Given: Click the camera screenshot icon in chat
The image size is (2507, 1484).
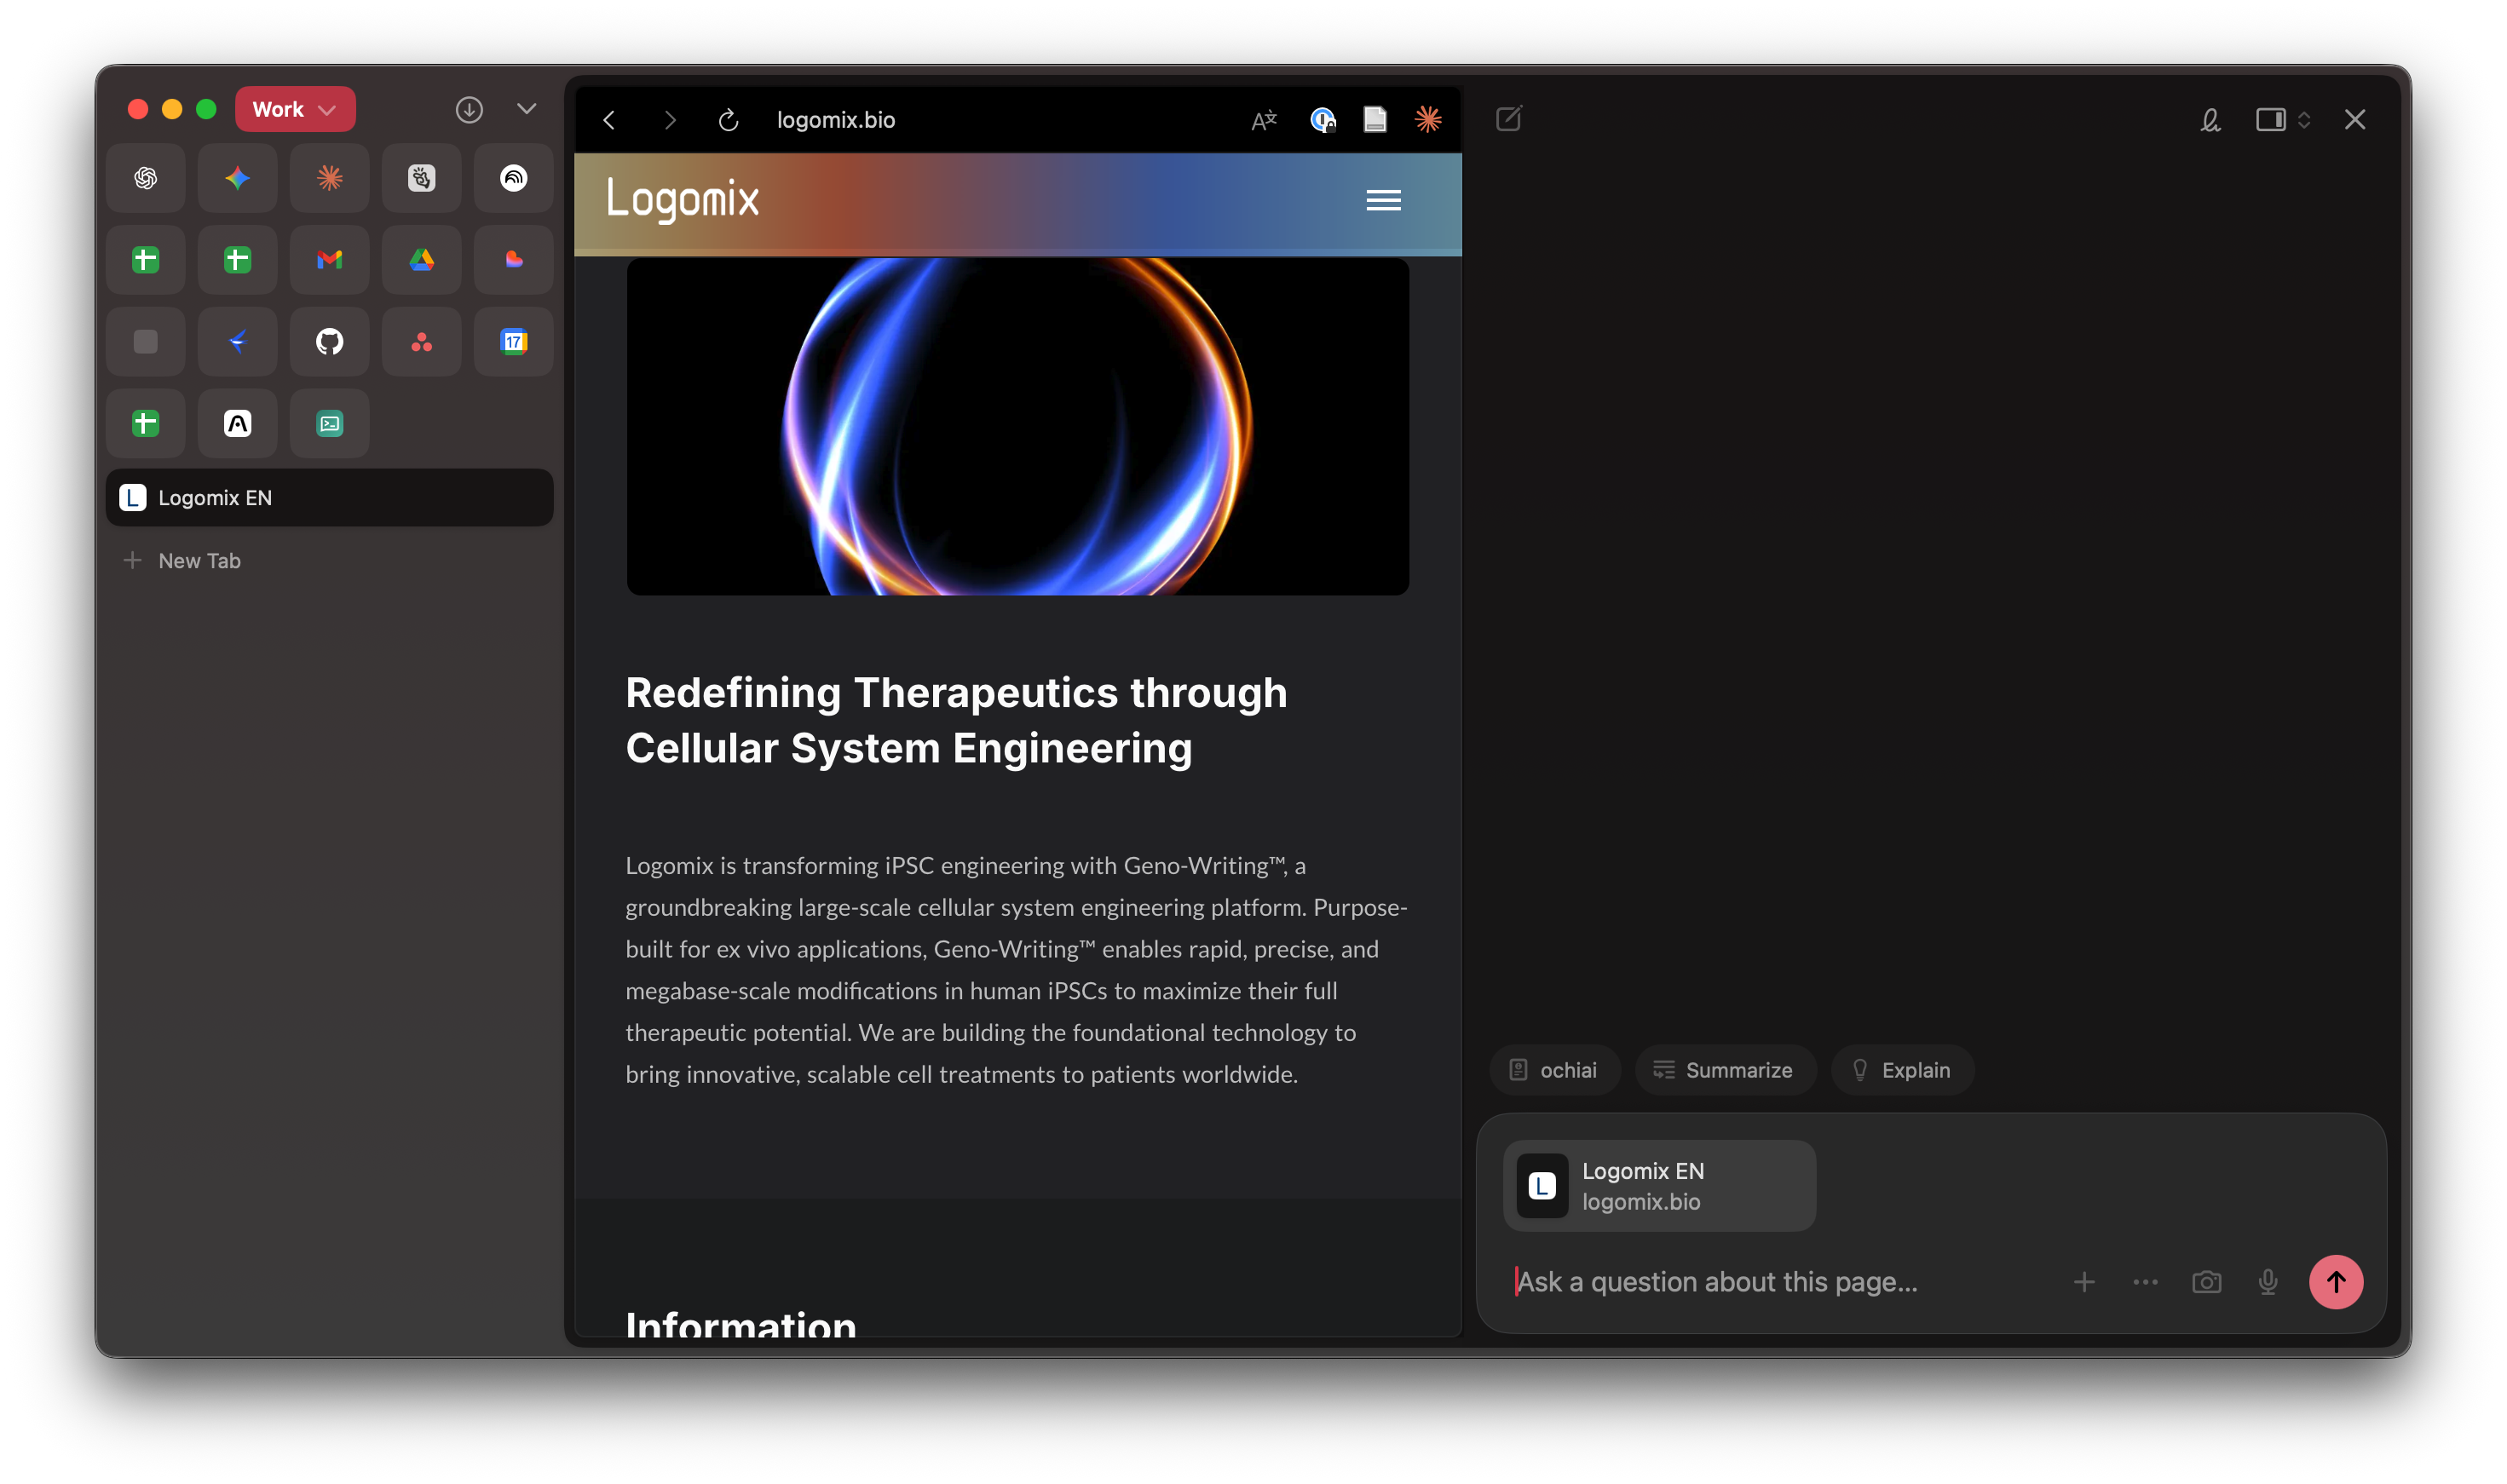Looking at the screenshot, I should coord(2206,1282).
